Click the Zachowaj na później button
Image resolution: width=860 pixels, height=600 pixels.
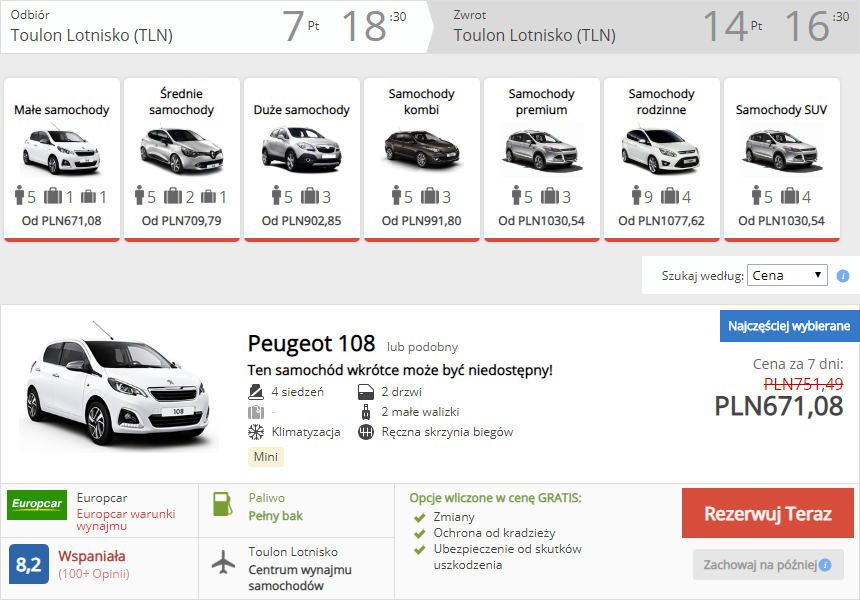pyautogui.click(x=768, y=565)
